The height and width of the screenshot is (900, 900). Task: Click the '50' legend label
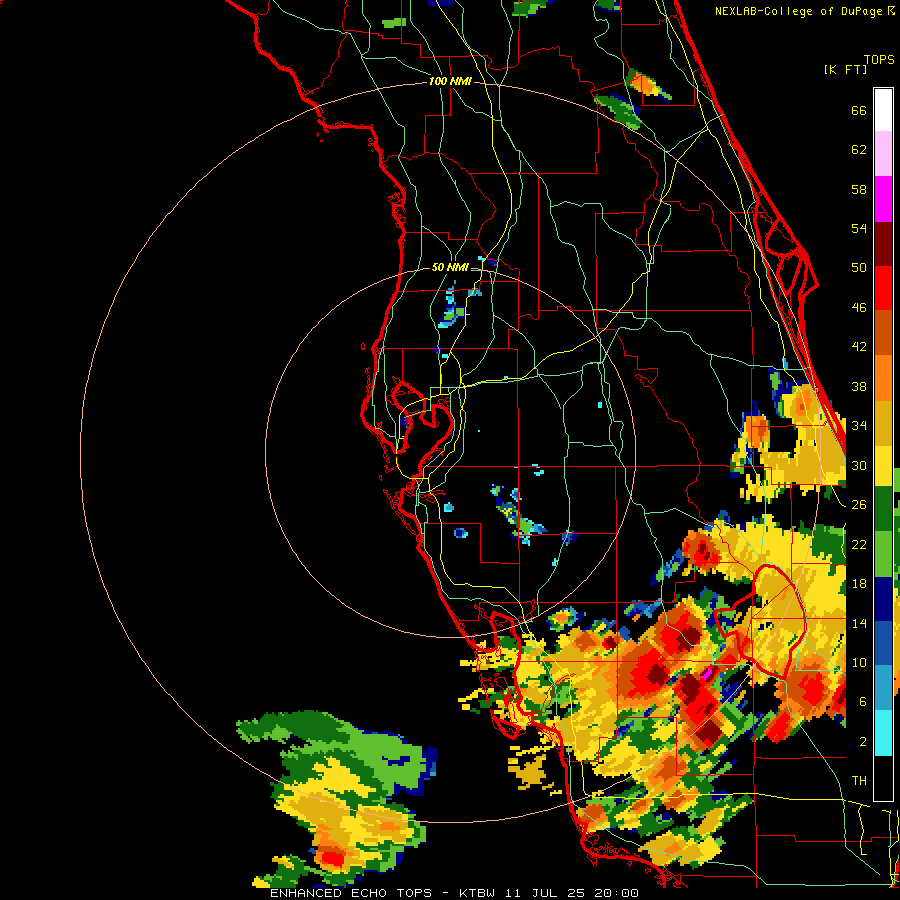click(859, 268)
